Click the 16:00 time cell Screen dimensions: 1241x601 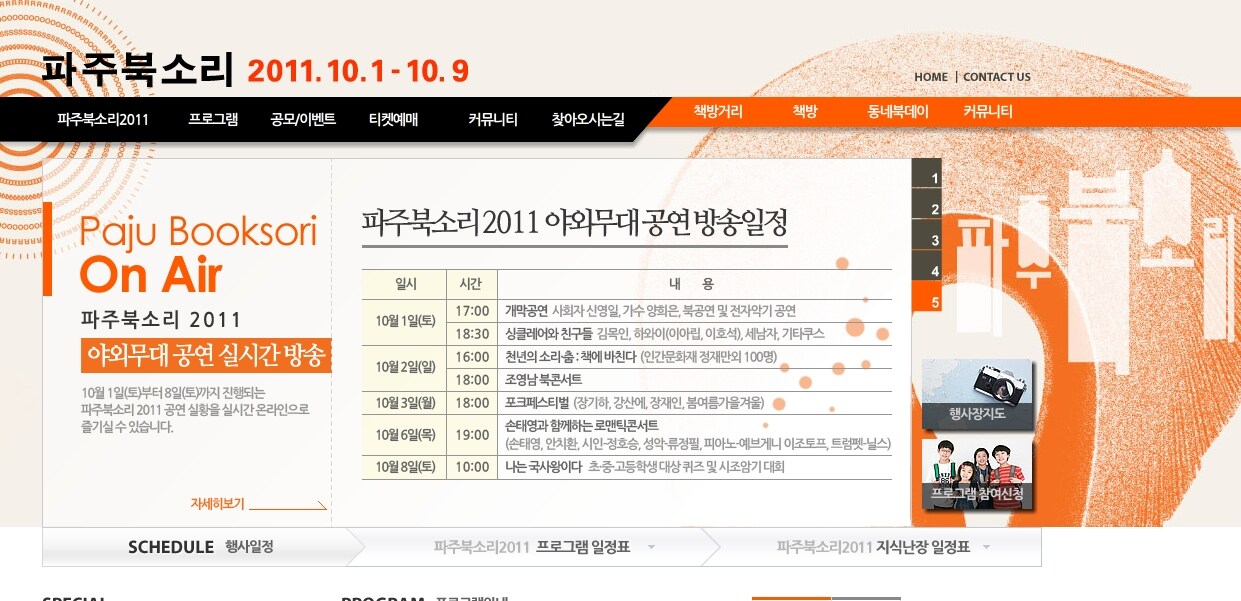(472, 356)
